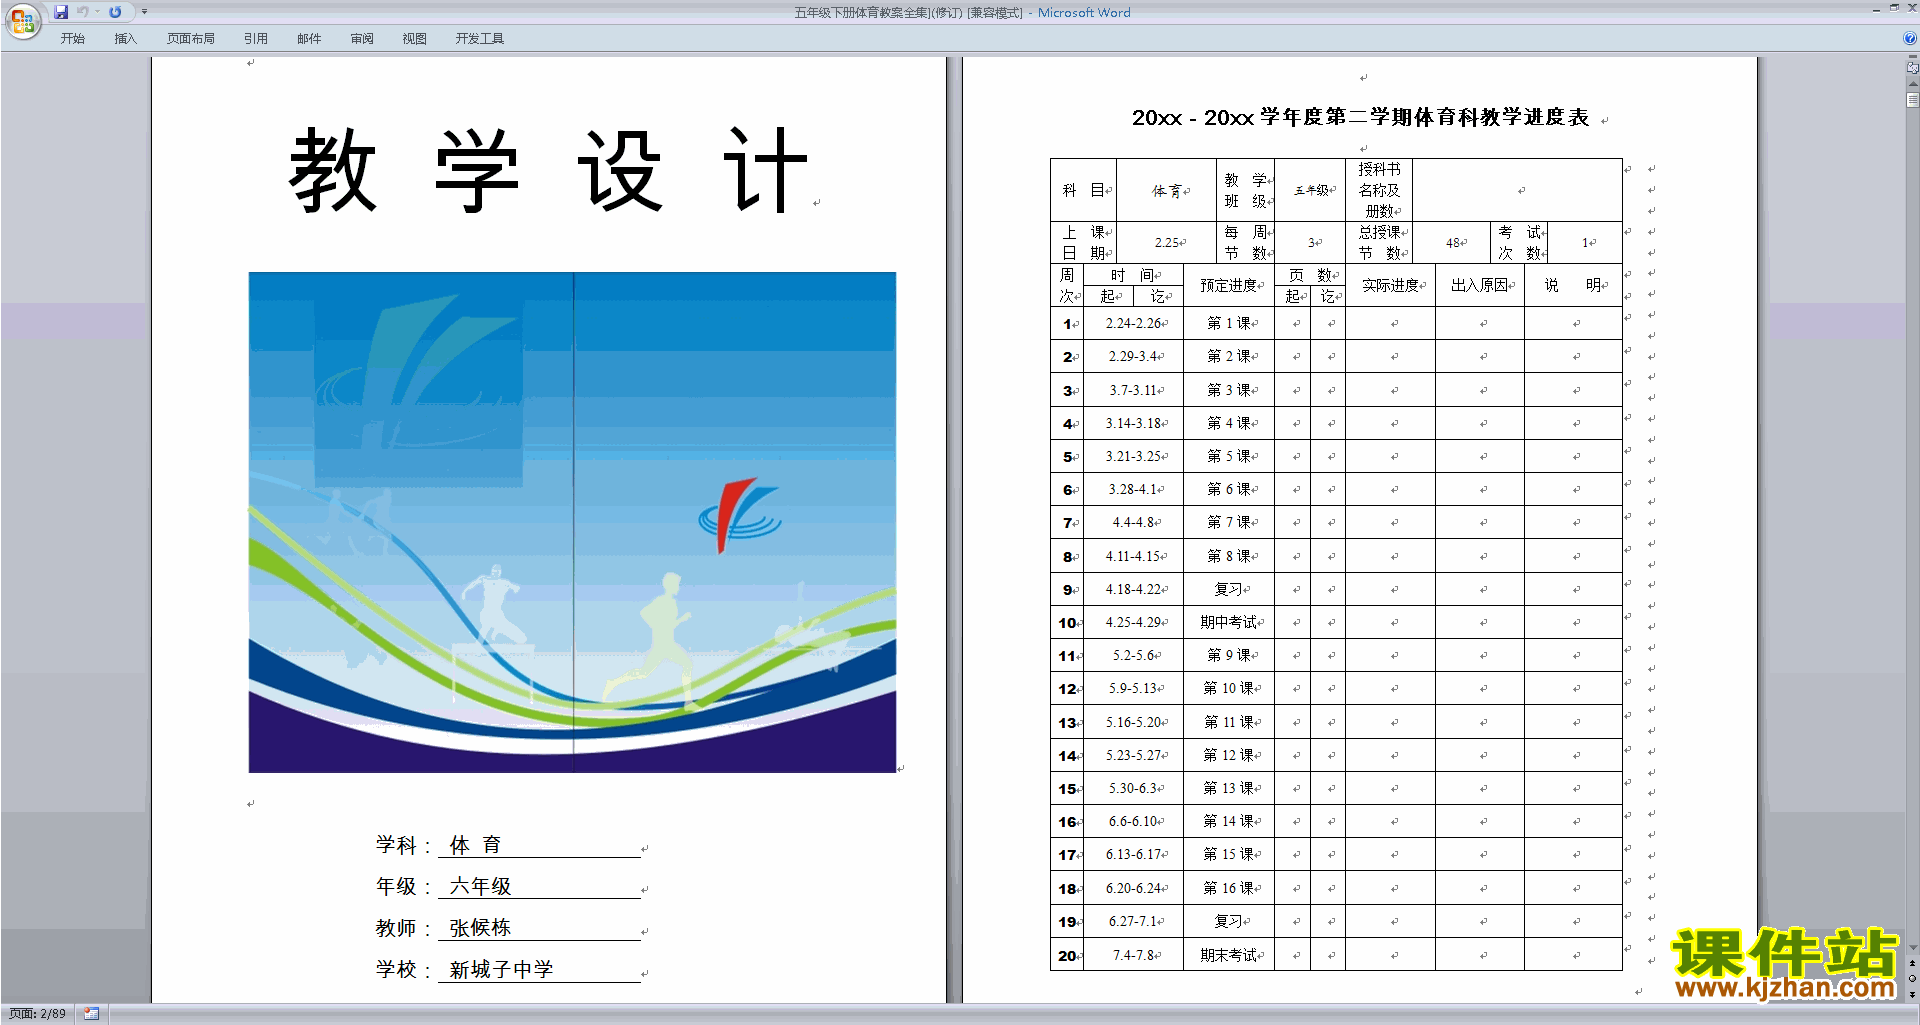Click the 授课书名称及册数 header cell
1920x1025 pixels.
click(x=1379, y=190)
